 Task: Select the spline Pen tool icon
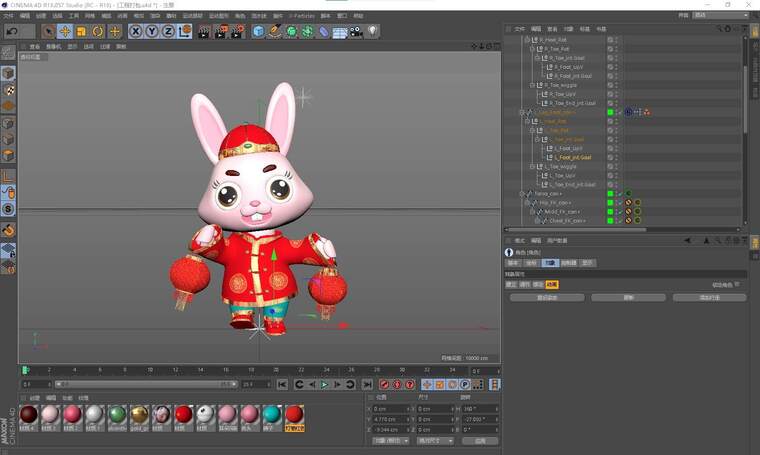275,31
